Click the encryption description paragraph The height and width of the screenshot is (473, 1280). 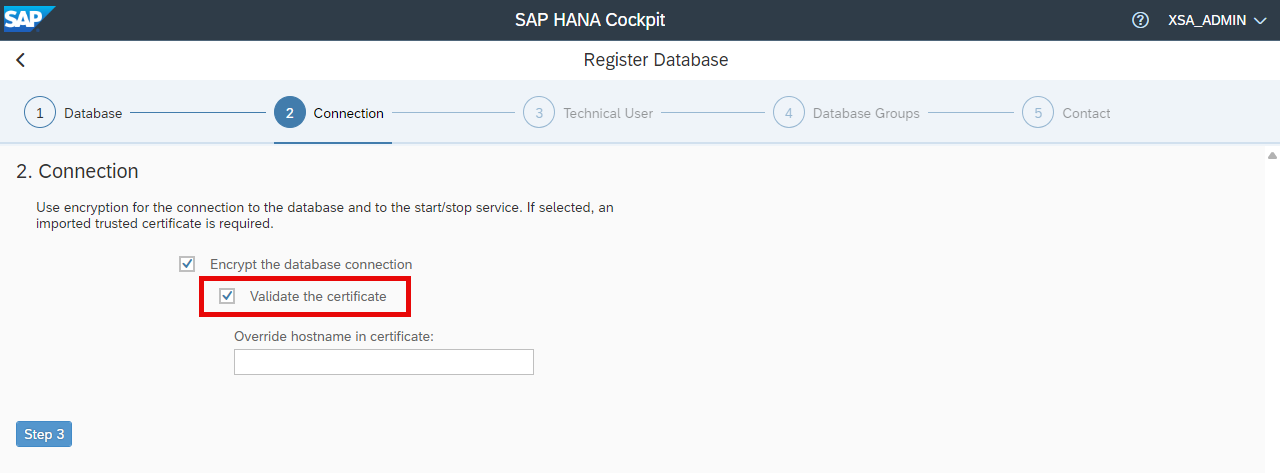pyautogui.click(x=325, y=215)
